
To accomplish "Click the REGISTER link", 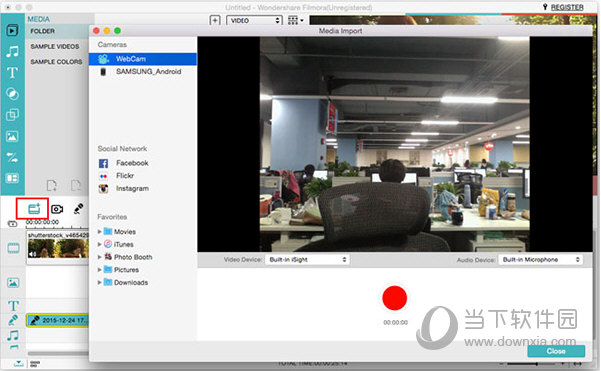I will (x=567, y=7).
